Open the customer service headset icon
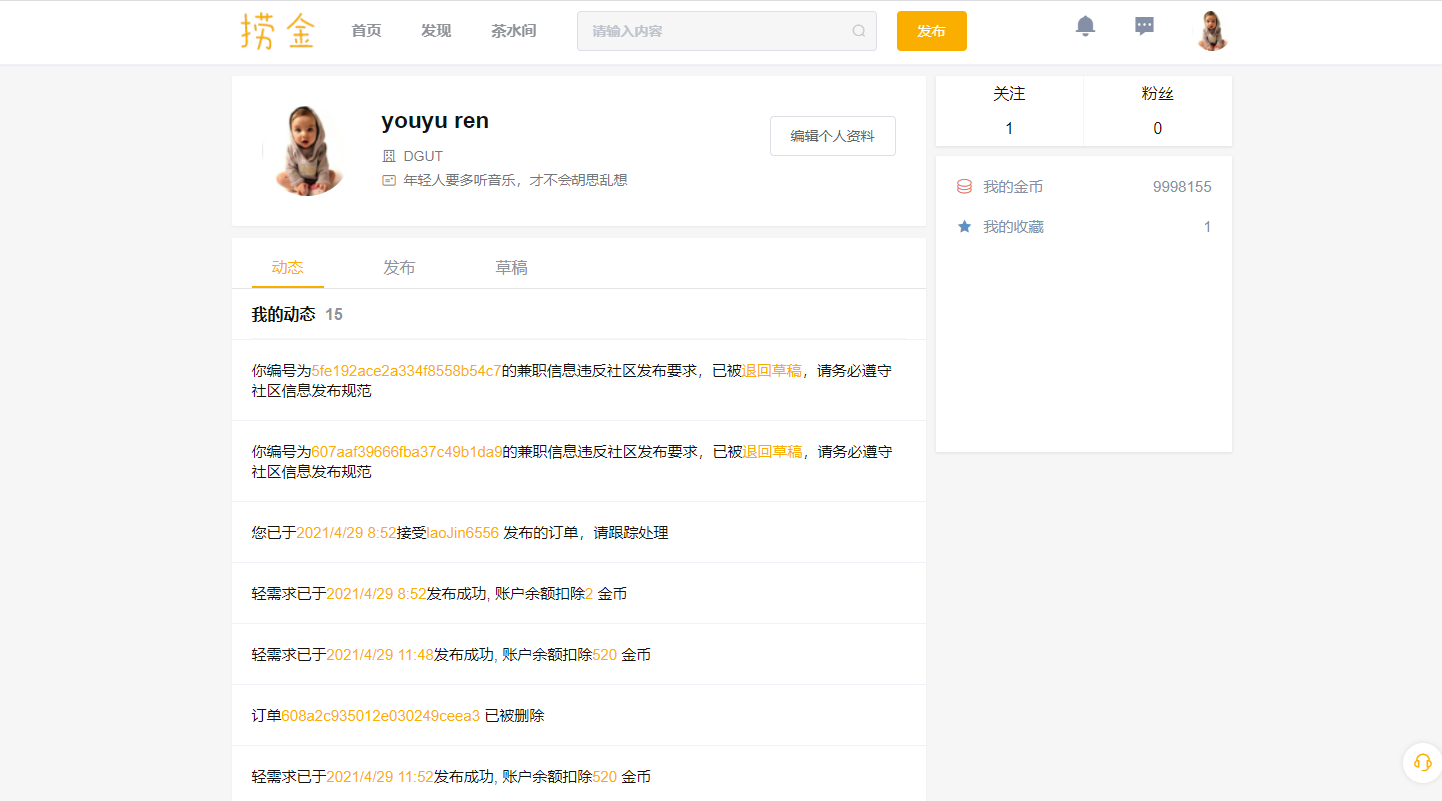This screenshot has width=1442, height=801. tap(1422, 762)
